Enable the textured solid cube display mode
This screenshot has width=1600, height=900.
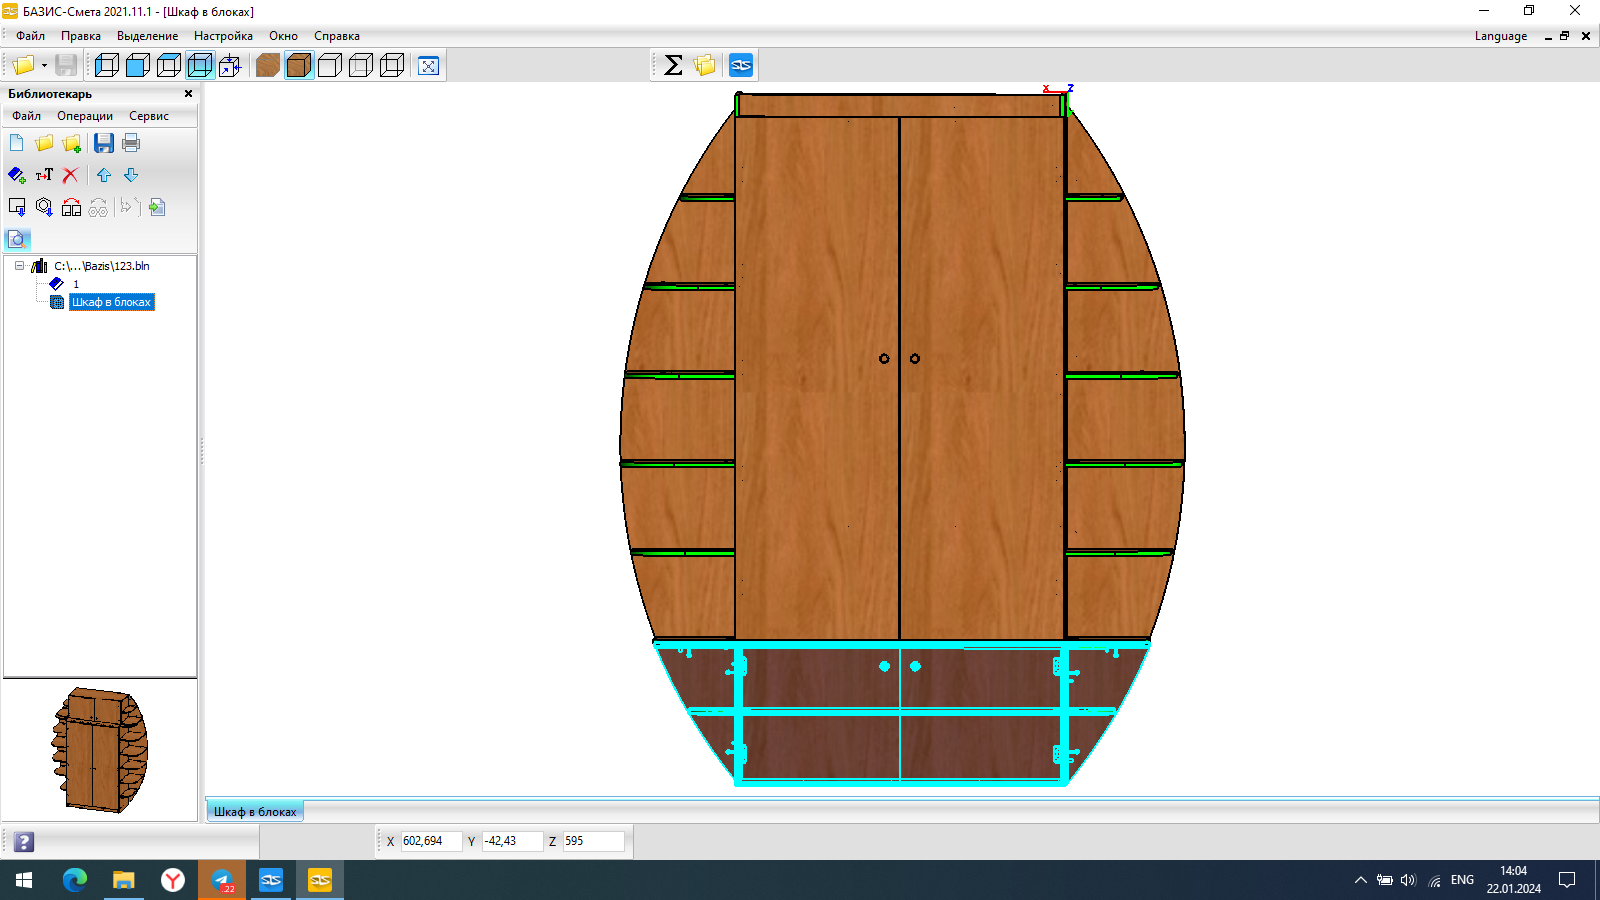(x=298, y=66)
